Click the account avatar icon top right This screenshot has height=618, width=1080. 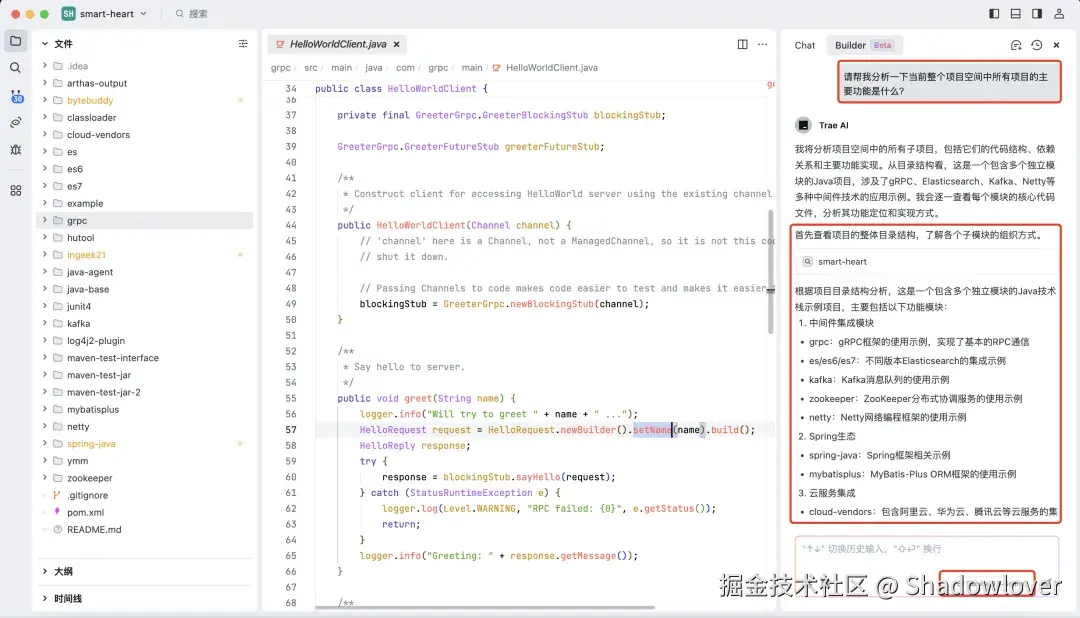click(1059, 14)
